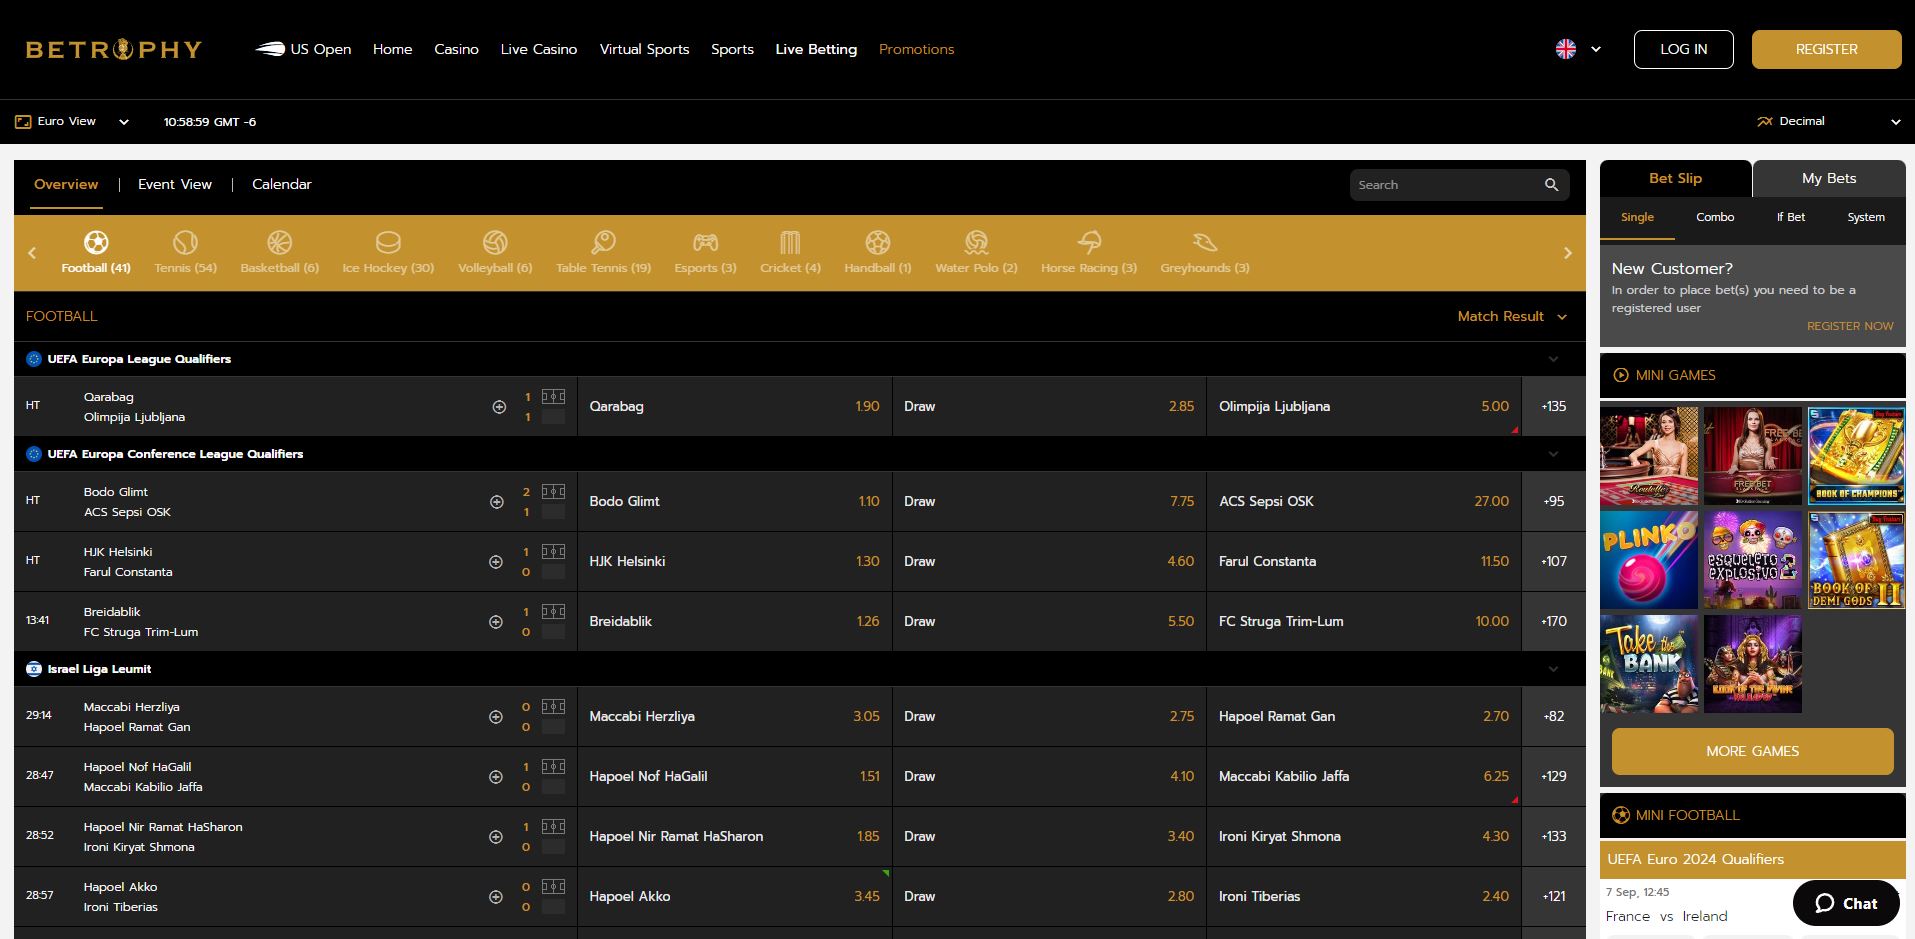This screenshot has width=1915, height=939.
Task: Expand +170 more markets for Breidablik match
Action: [1554, 621]
